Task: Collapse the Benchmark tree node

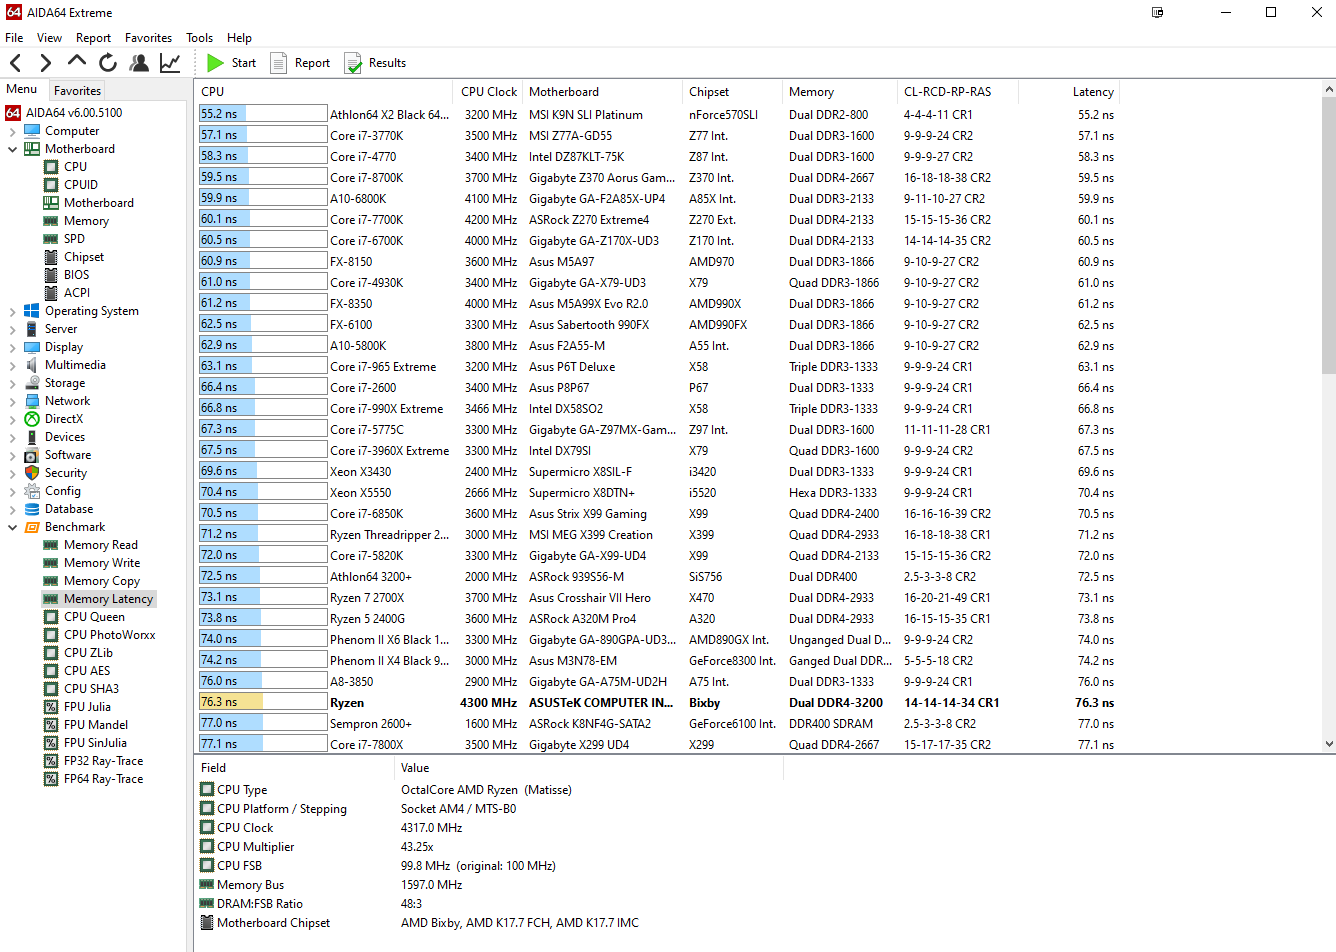Action: click(x=12, y=527)
